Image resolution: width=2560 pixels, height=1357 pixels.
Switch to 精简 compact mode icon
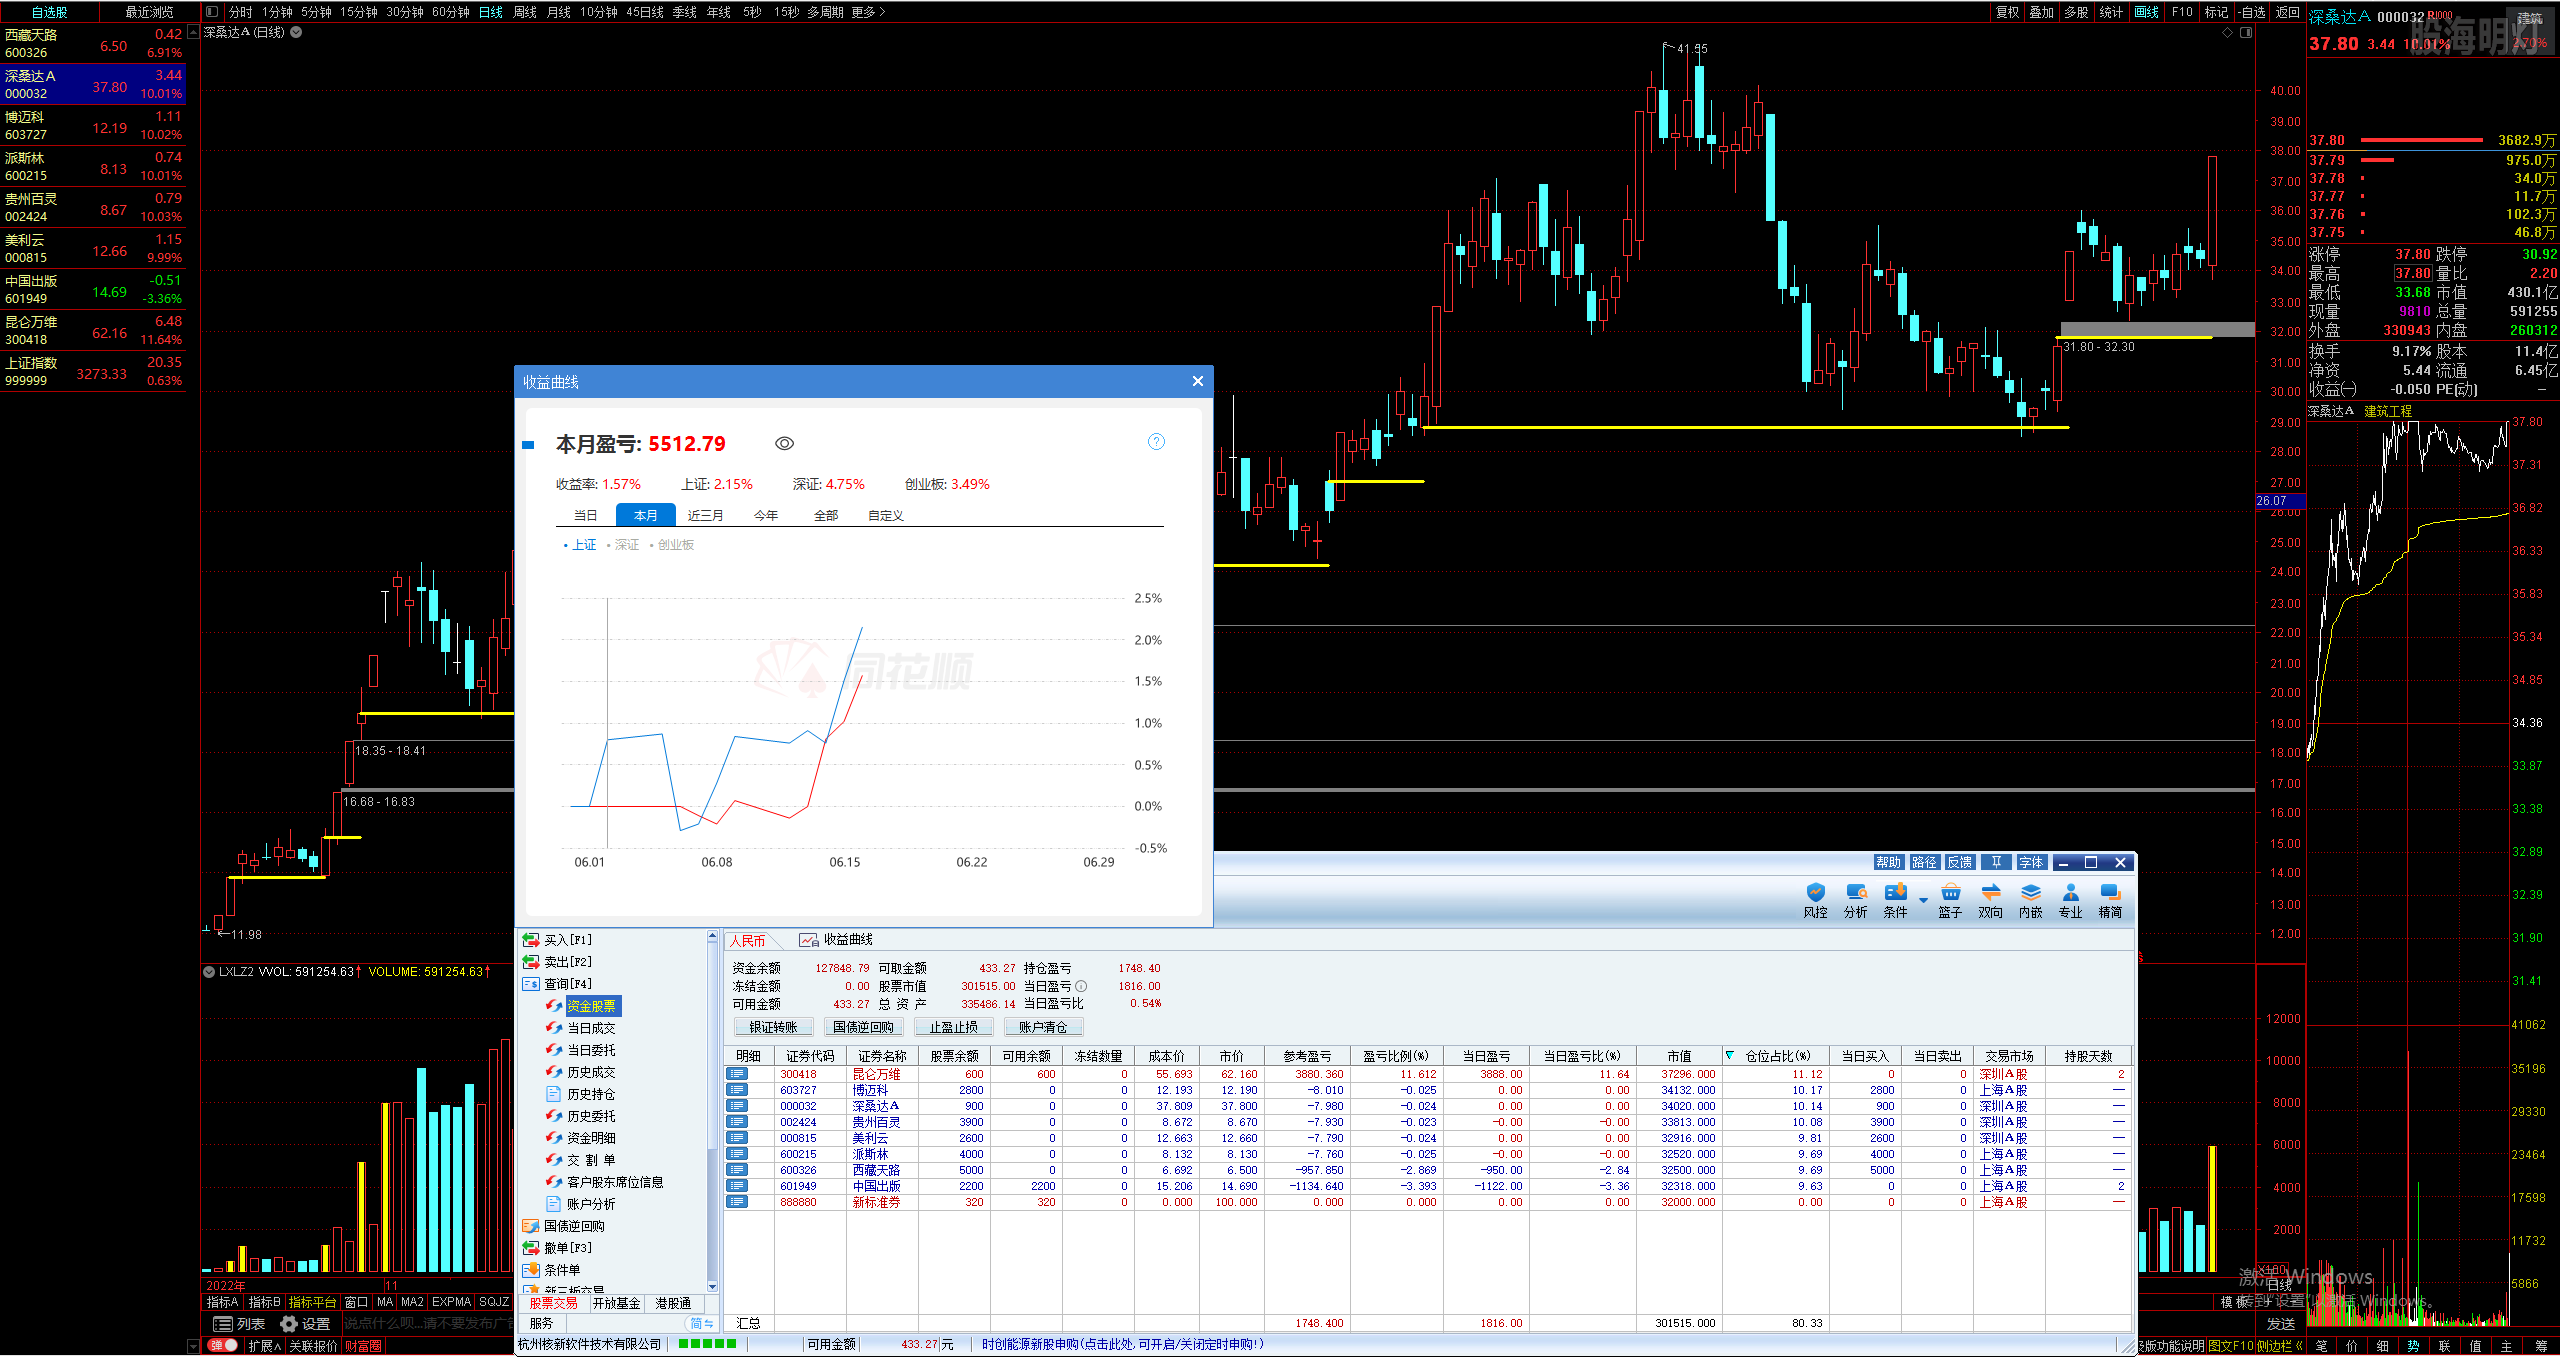point(2110,899)
